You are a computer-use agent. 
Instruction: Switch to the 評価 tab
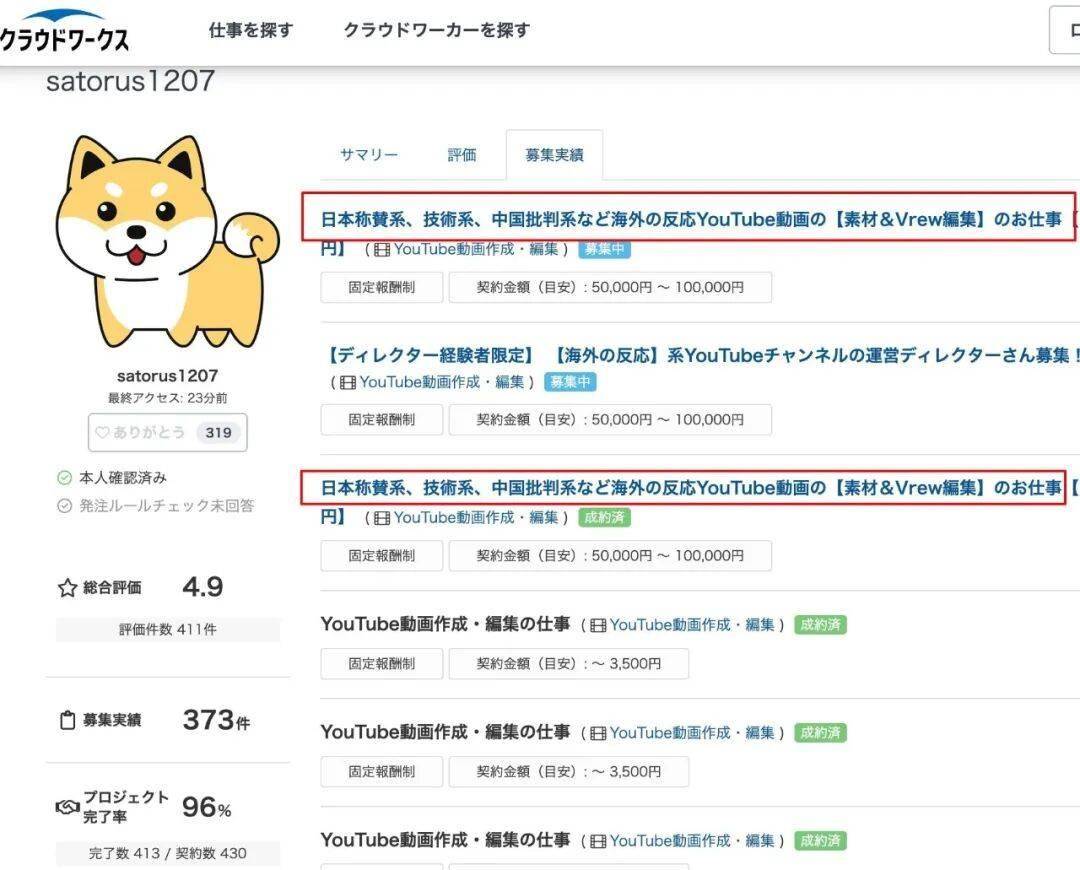click(x=461, y=155)
